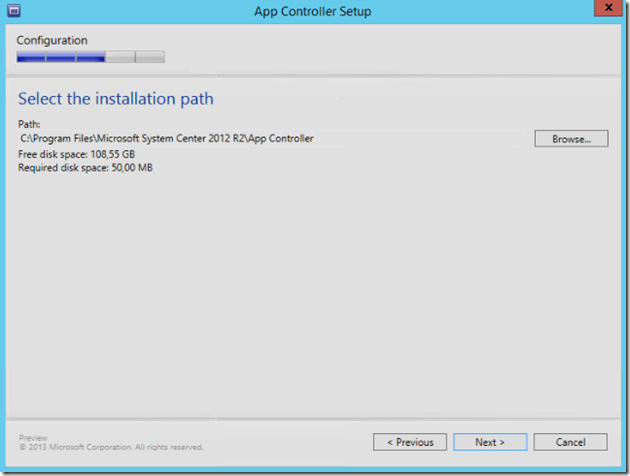
Task: Click the Microsoft Corporation copyright notice
Action: click(111, 447)
